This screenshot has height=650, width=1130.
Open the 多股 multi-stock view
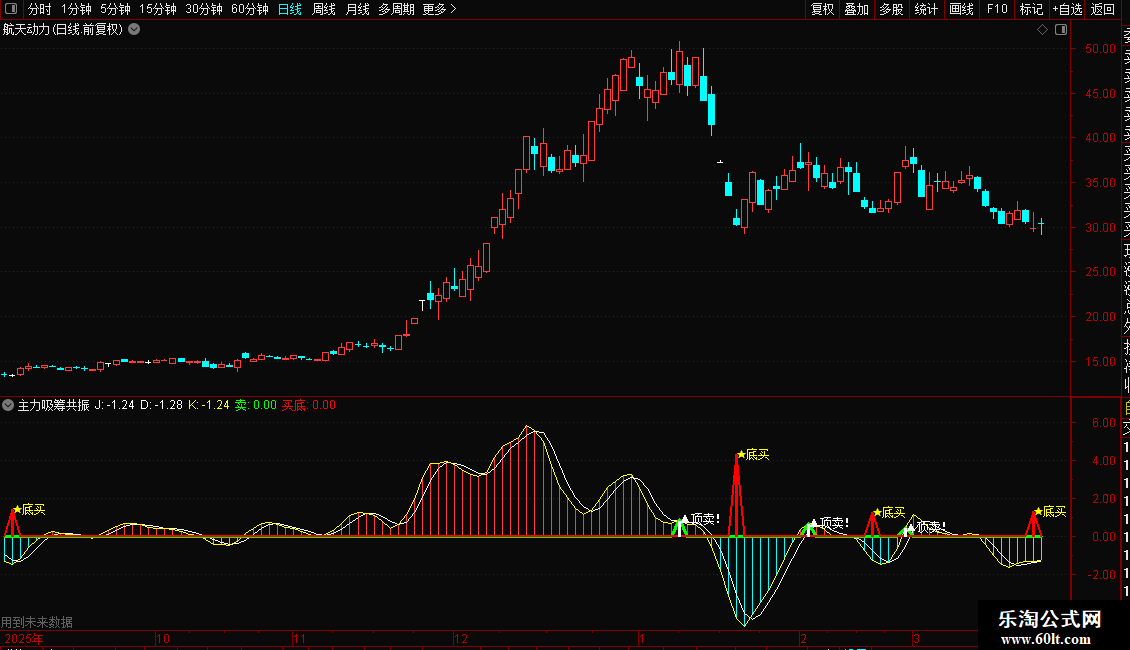click(x=891, y=9)
